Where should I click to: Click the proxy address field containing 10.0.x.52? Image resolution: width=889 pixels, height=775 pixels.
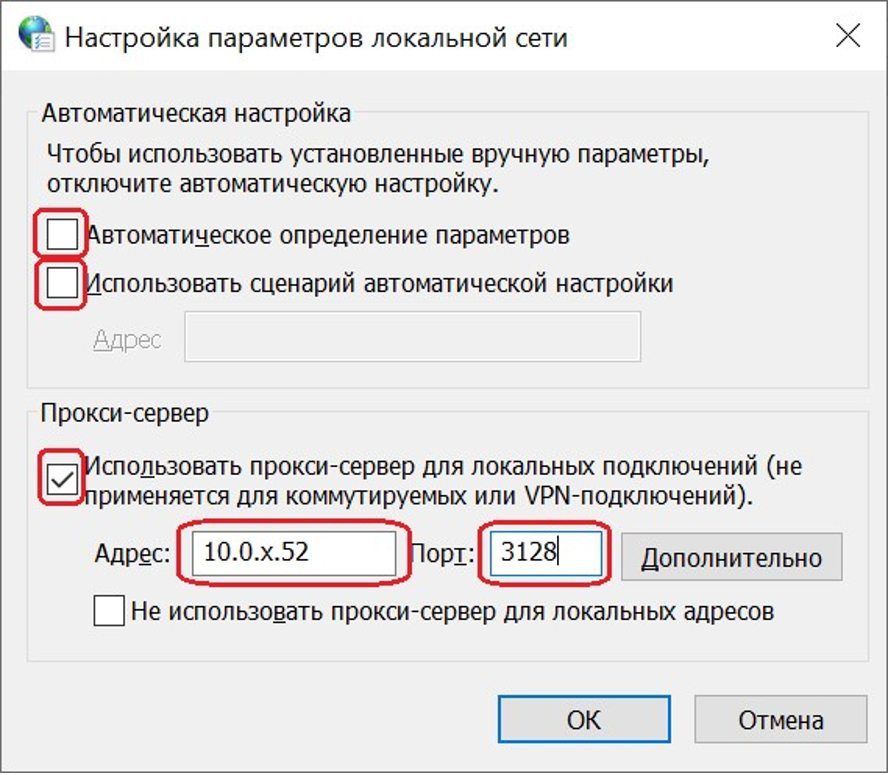pyautogui.click(x=294, y=553)
